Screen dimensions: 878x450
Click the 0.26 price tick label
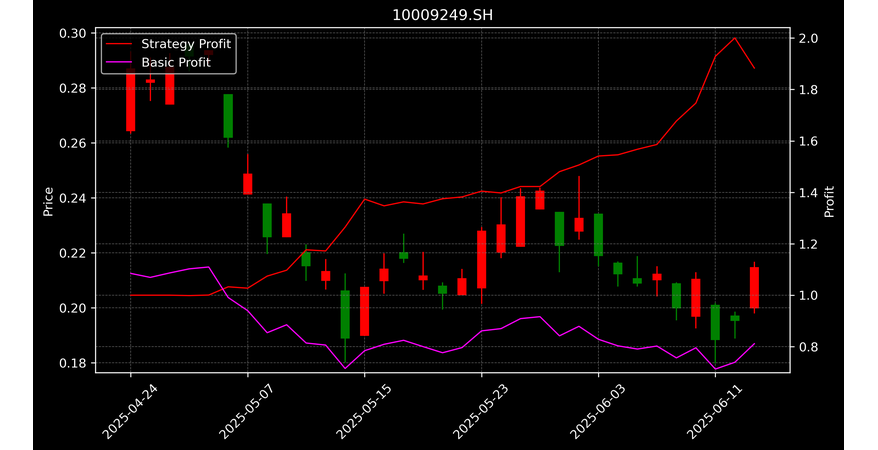pos(73,143)
